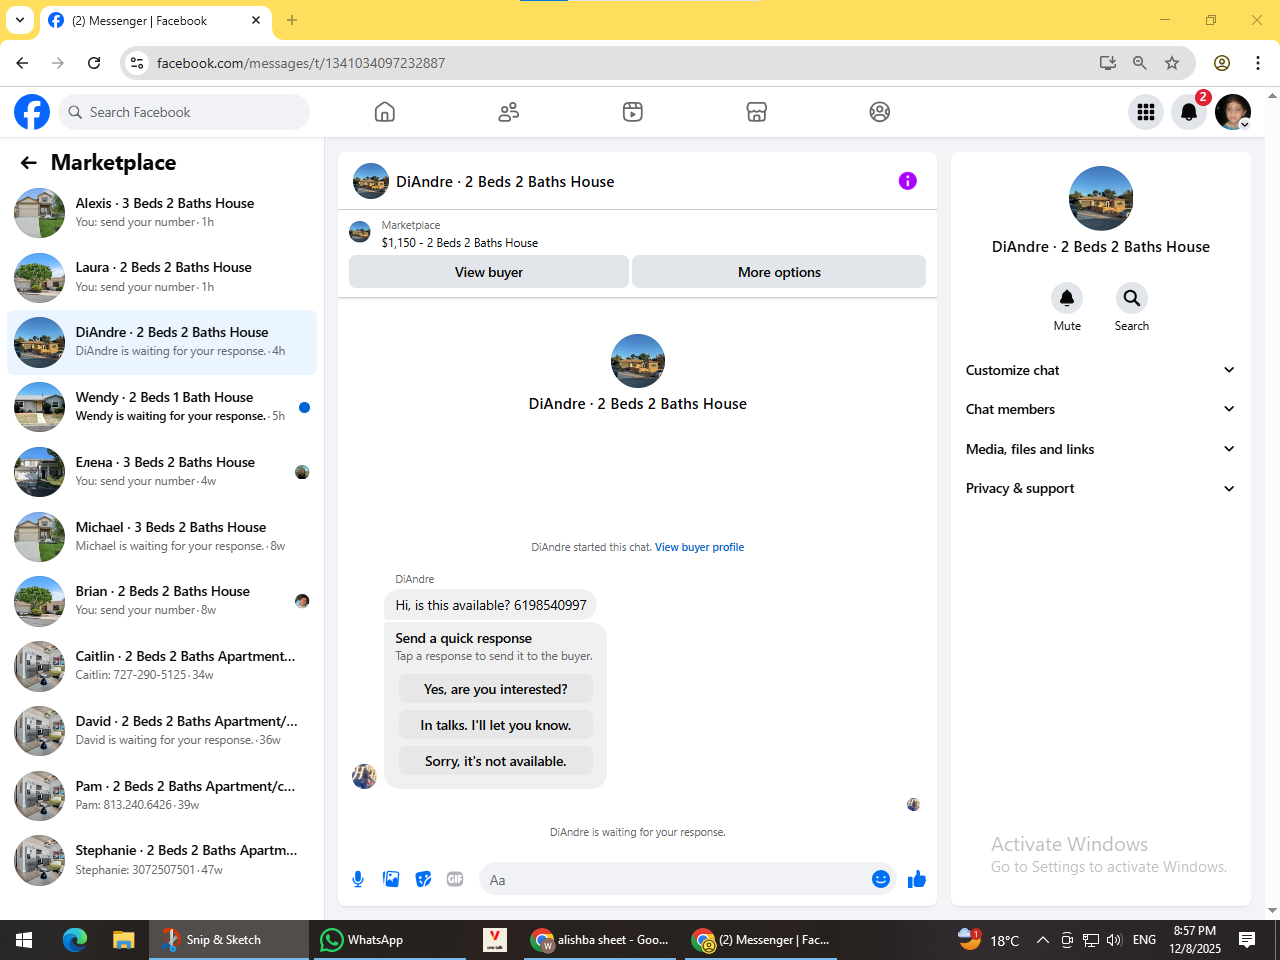
Task: Click the Search Facebook field
Action: pos(184,112)
